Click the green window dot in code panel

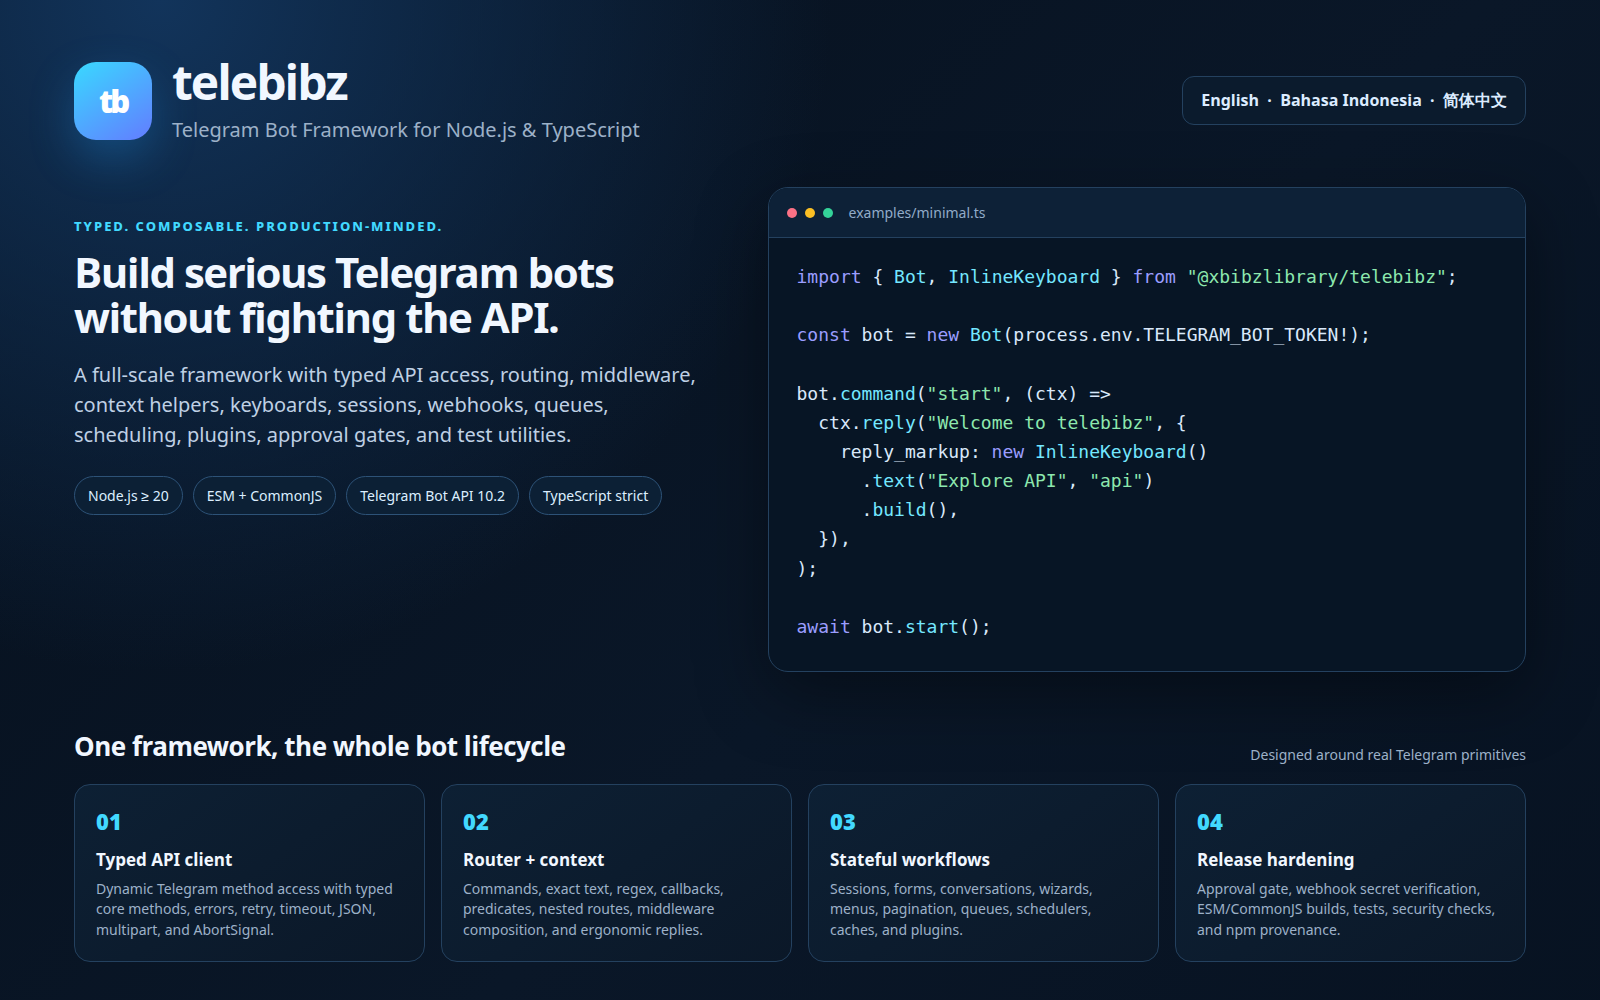(x=828, y=213)
